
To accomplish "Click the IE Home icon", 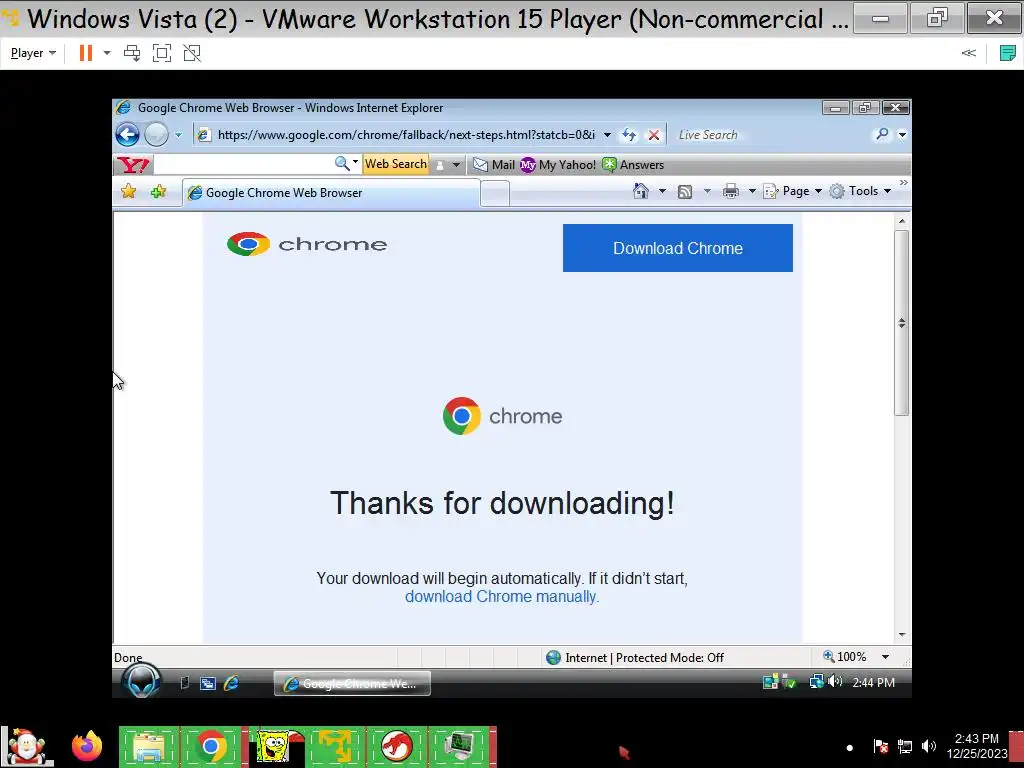I will [x=641, y=191].
